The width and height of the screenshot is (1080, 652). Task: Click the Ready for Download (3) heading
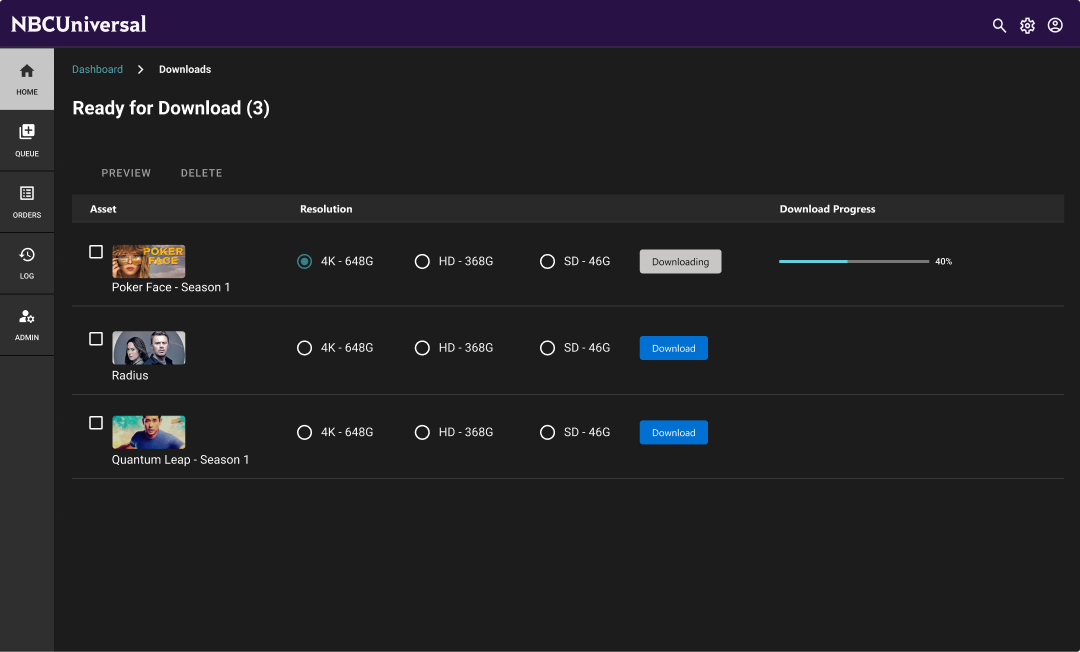click(x=171, y=109)
